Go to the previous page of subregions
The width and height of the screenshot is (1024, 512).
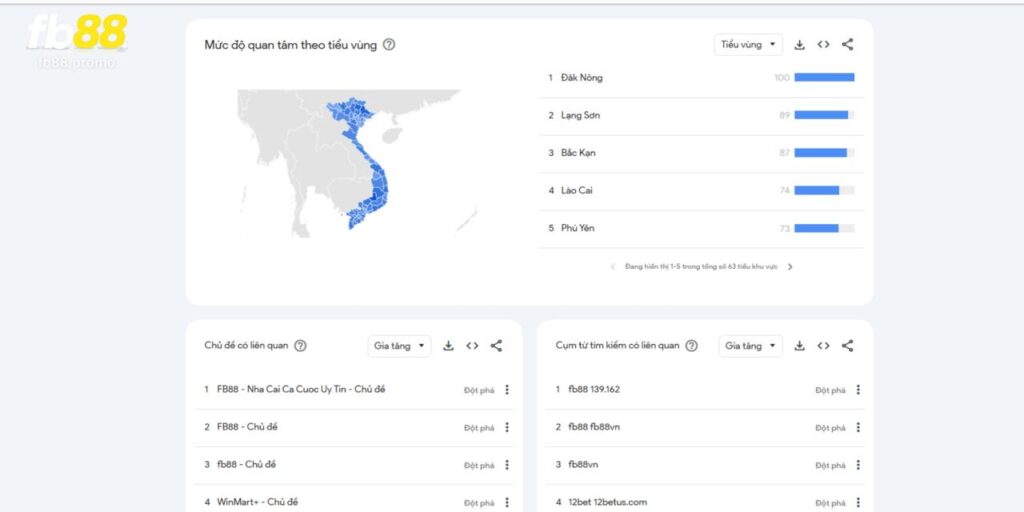(x=613, y=267)
